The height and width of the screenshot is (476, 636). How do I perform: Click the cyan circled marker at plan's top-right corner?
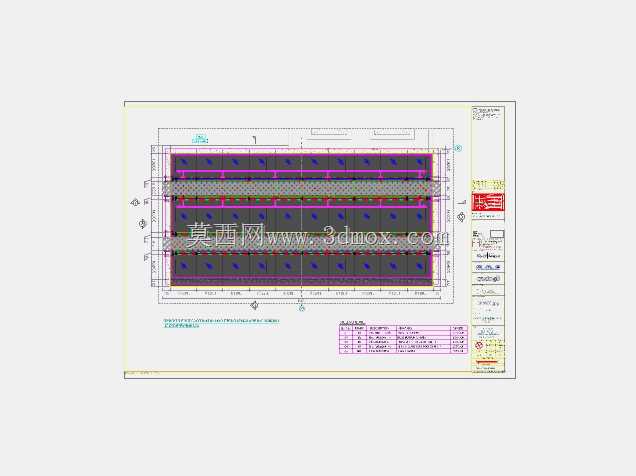pos(458,148)
